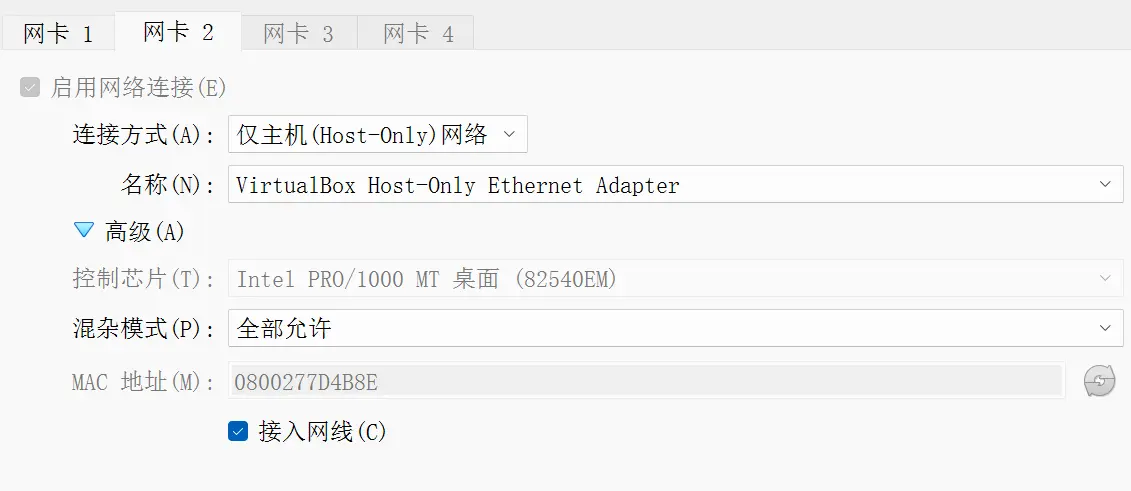Collapse the 高级 blue triangle arrow
1131x491 pixels.
(84, 230)
